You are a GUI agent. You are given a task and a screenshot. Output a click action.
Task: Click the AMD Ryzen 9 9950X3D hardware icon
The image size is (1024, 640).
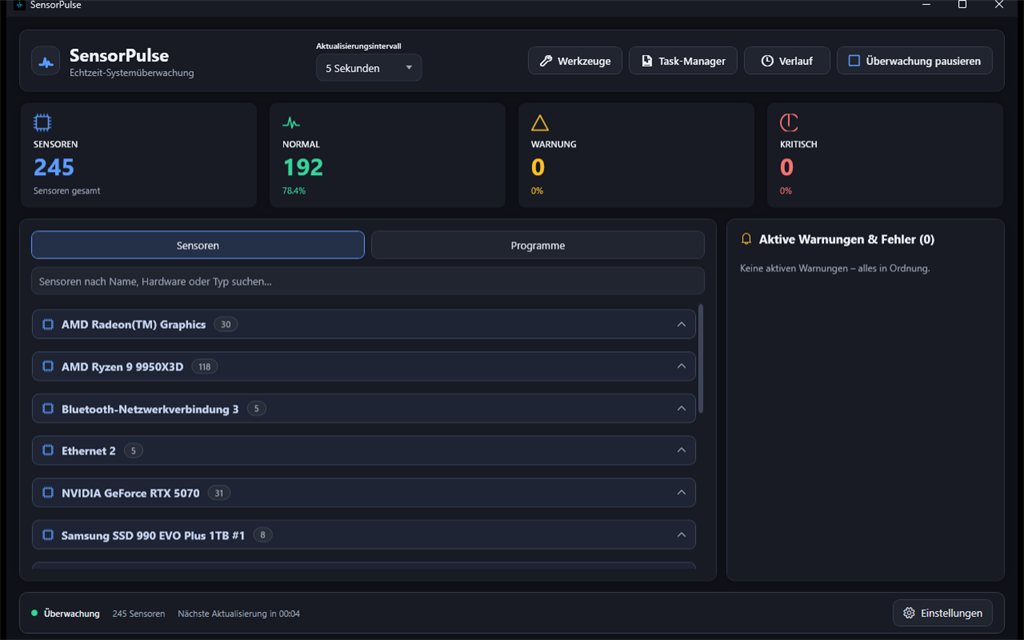[48, 366]
